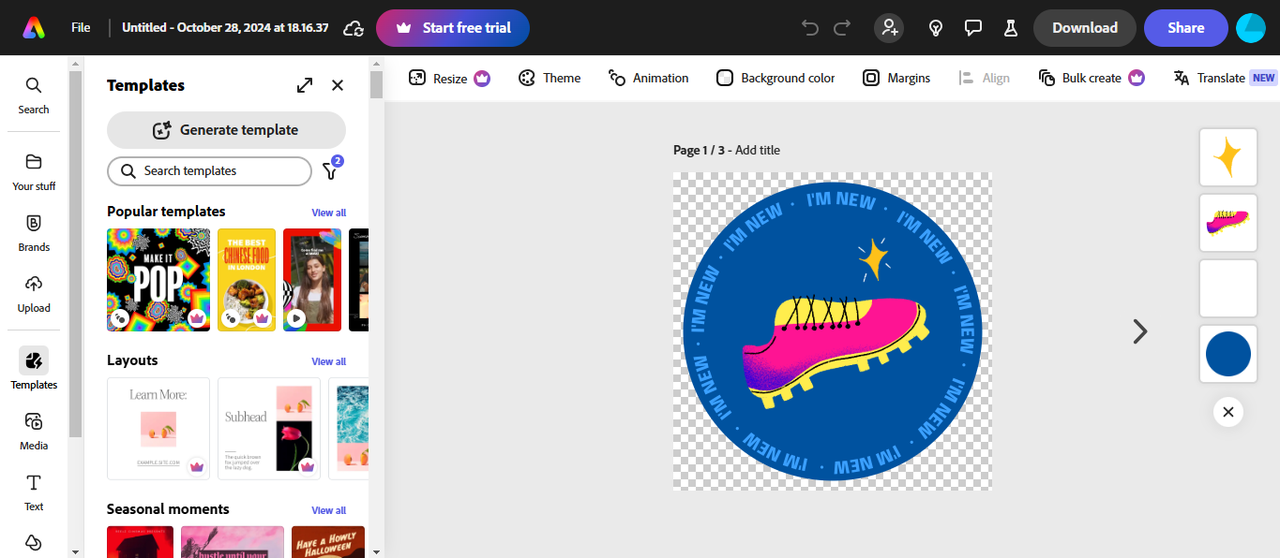
Task: Open Background color picker
Action: tap(776, 78)
